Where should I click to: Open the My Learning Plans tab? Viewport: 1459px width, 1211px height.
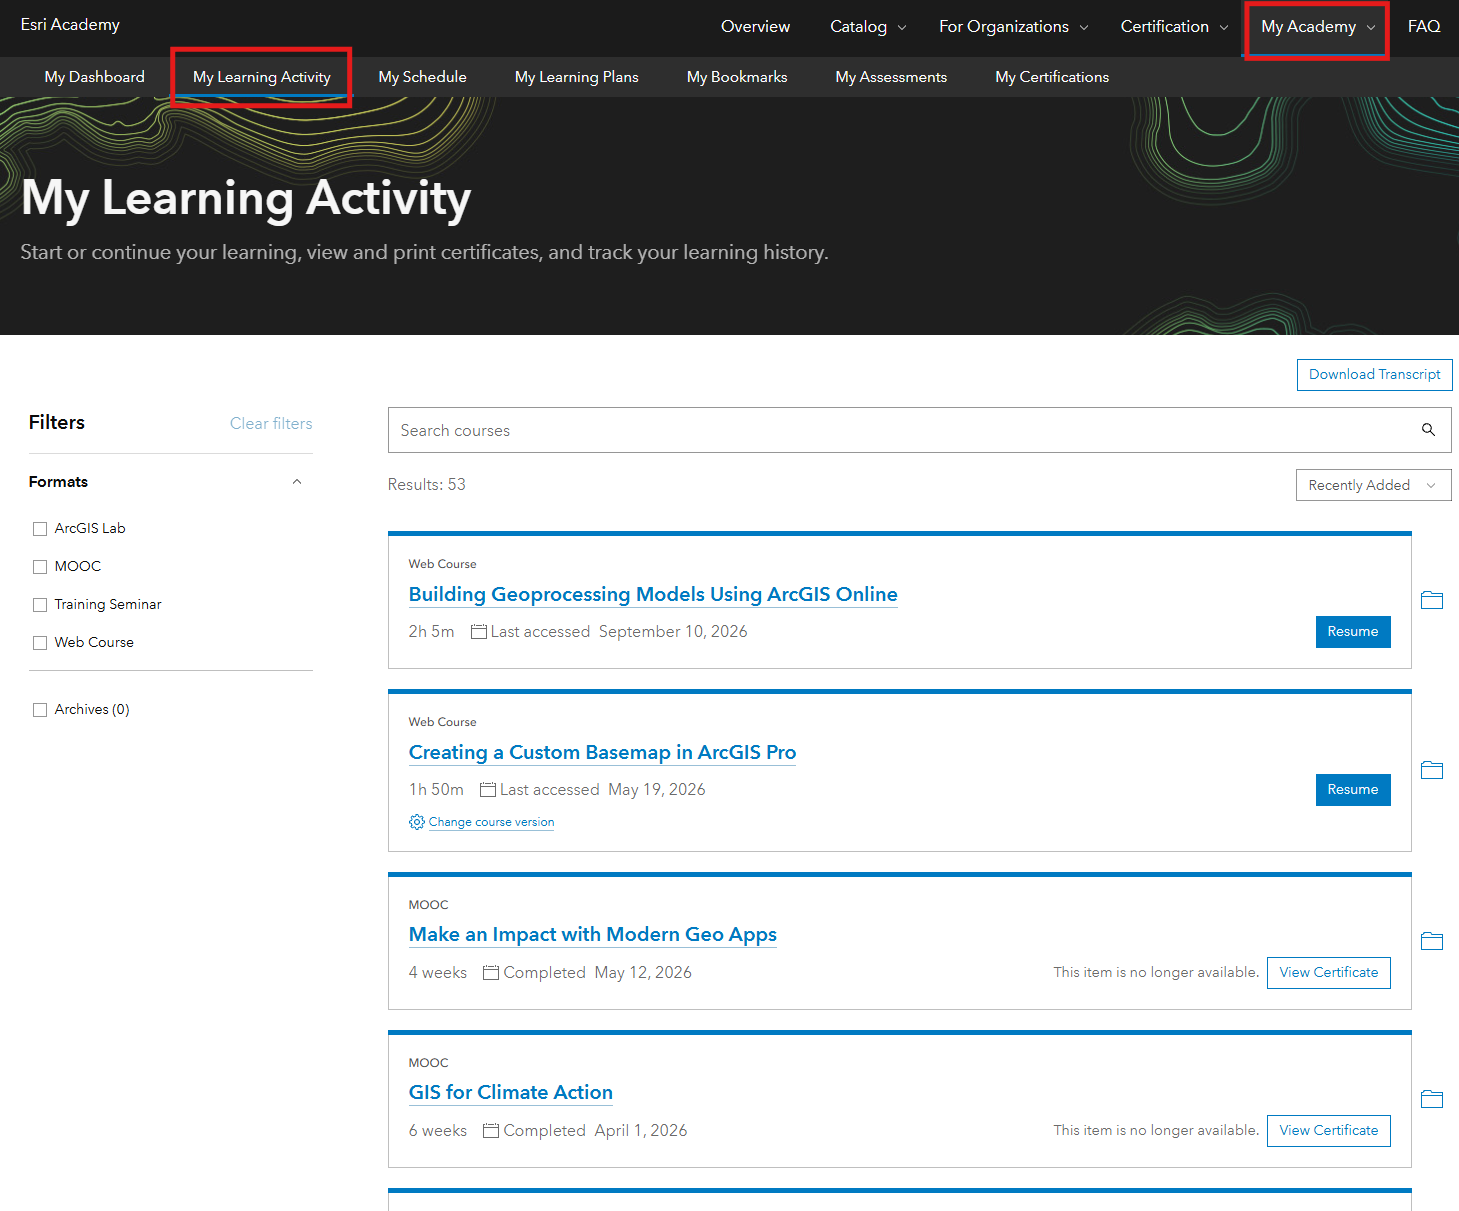(x=577, y=77)
